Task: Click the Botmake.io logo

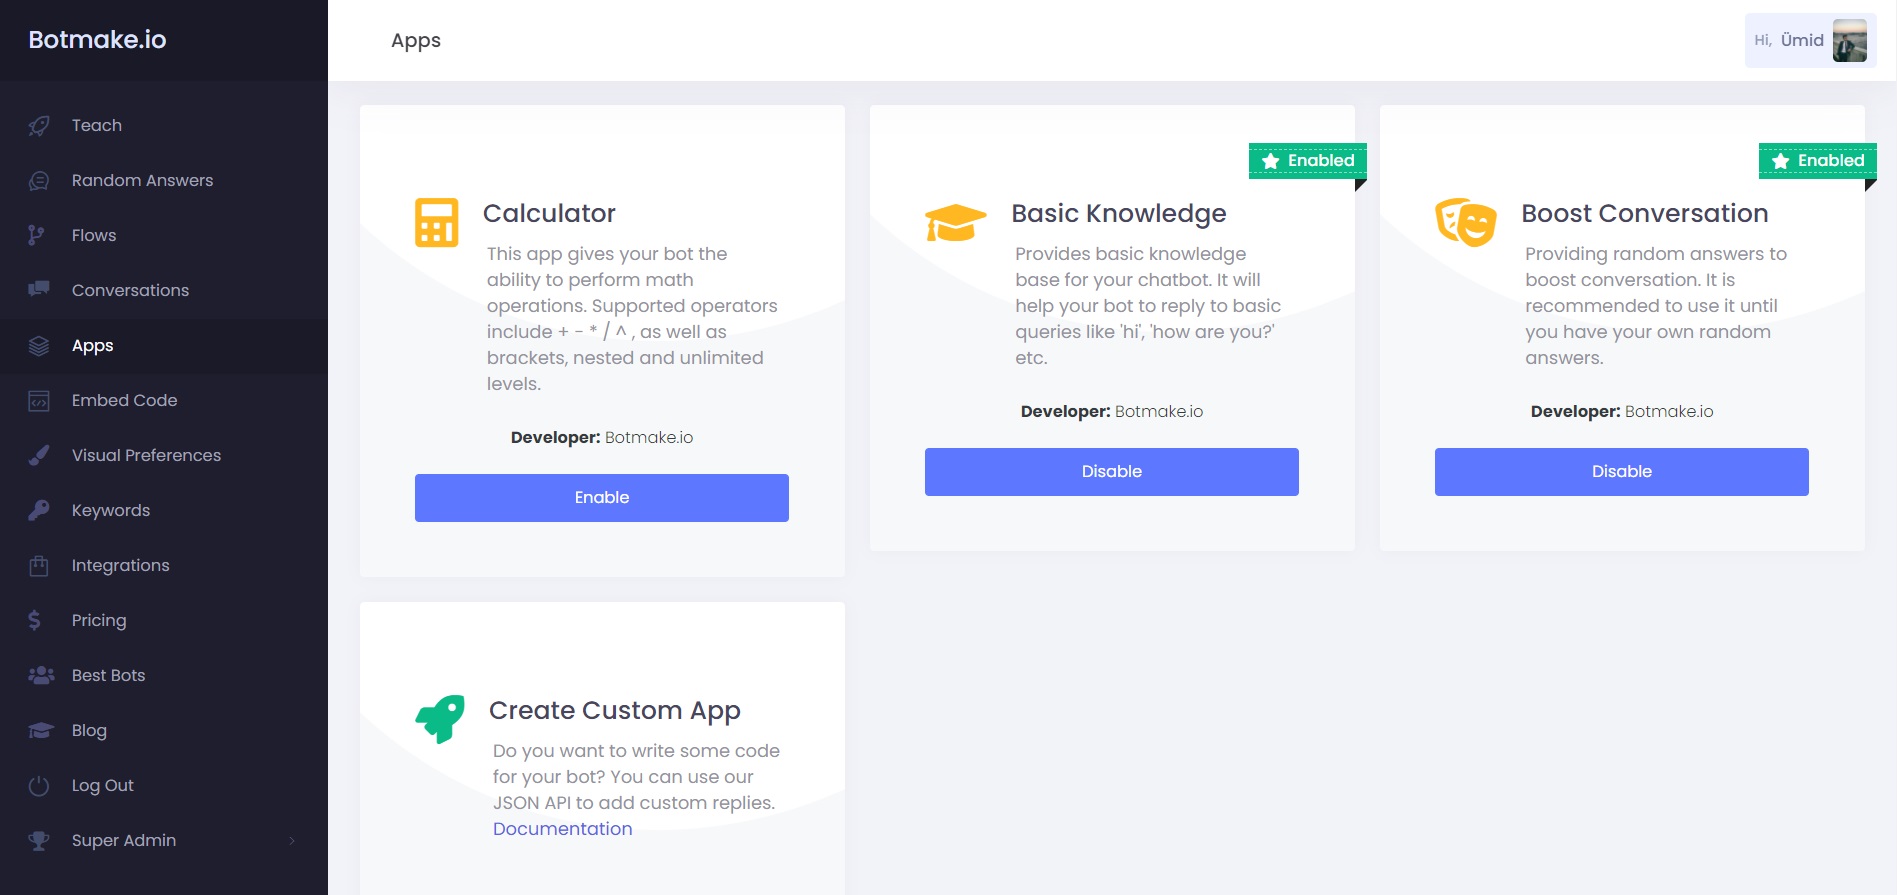Action: click(97, 40)
